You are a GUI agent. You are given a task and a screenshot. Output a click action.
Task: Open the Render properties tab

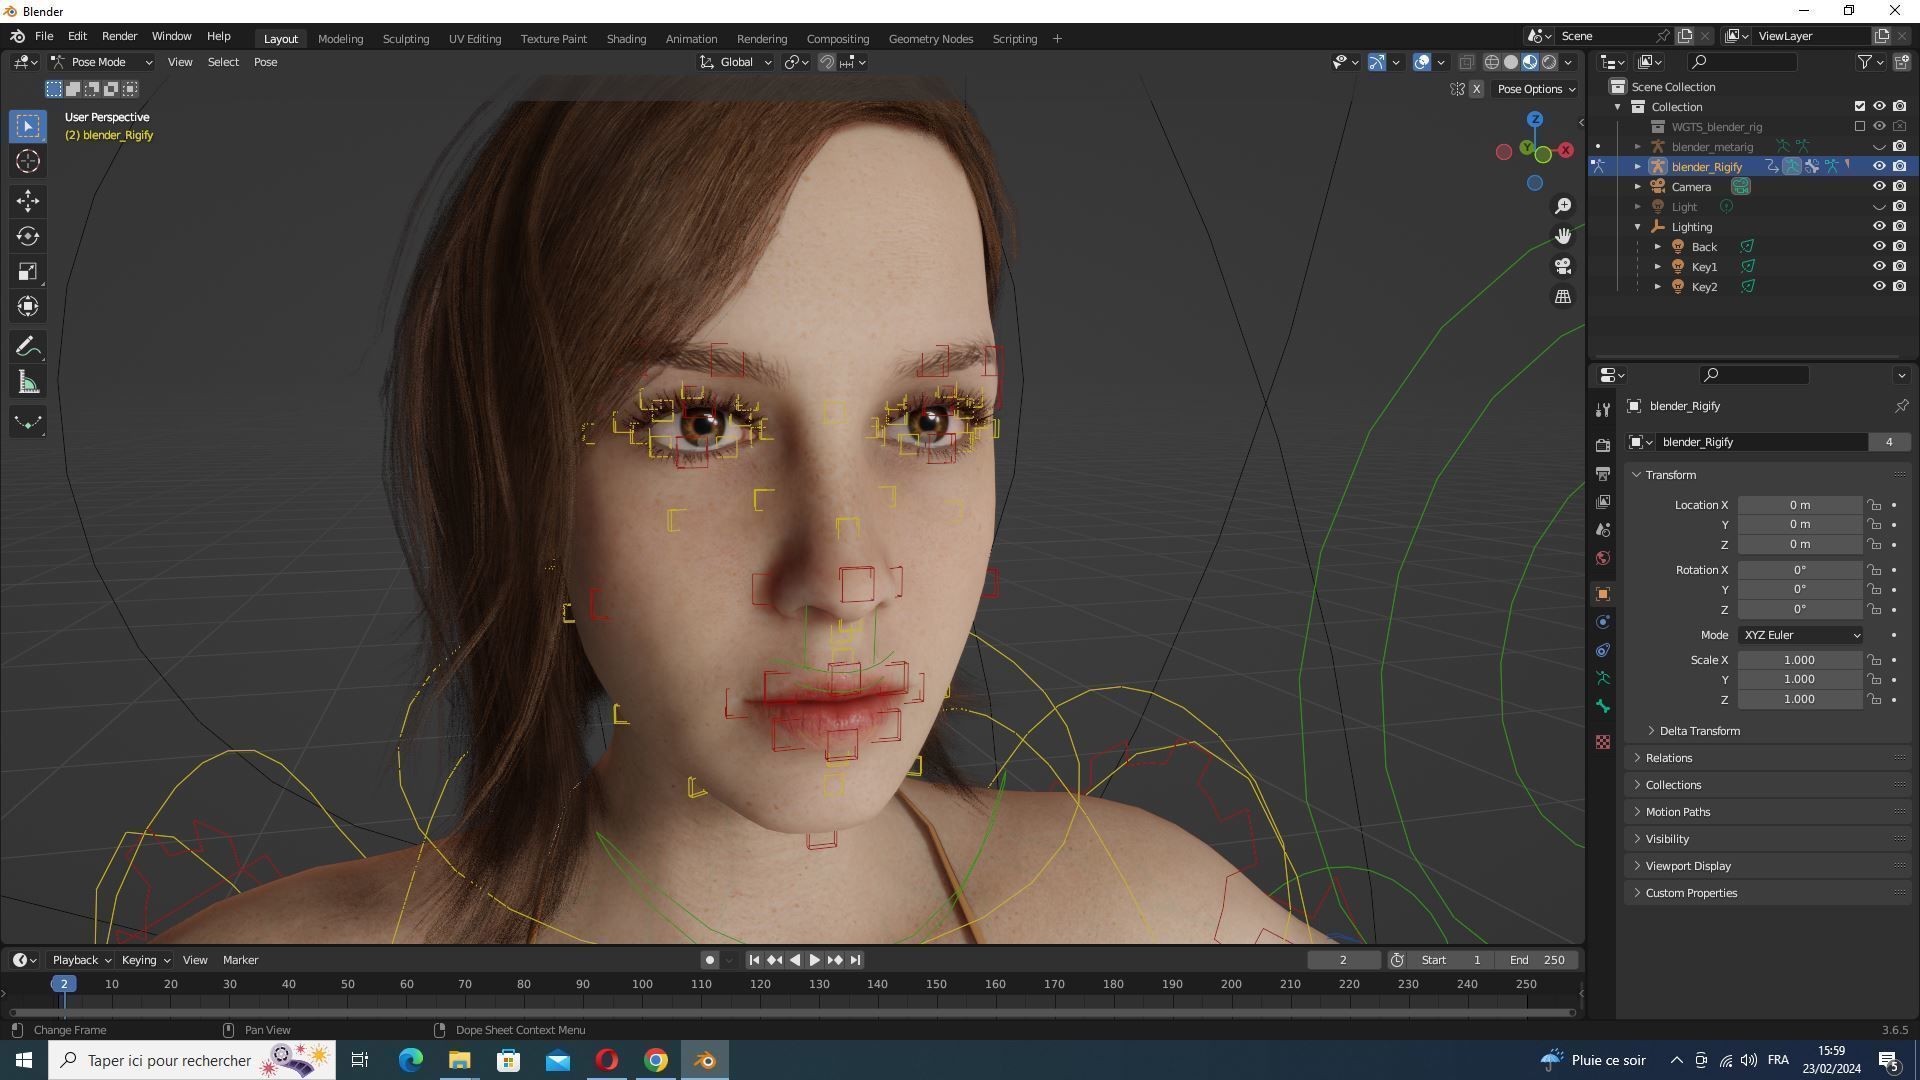coord(1603,445)
